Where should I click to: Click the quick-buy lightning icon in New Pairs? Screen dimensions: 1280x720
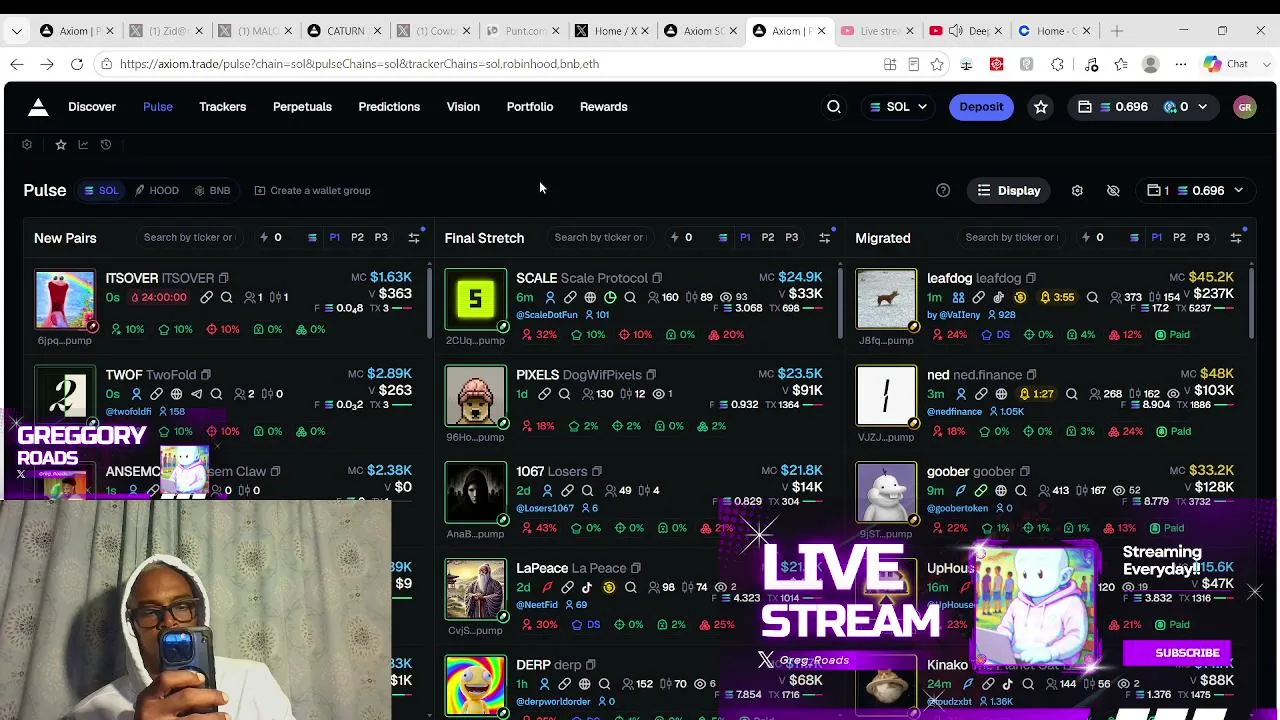click(x=264, y=238)
